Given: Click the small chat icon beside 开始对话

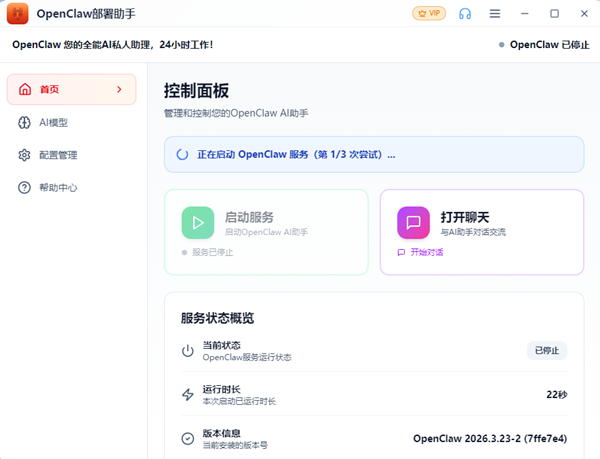Looking at the screenshot, I should [x=401, y=252].
